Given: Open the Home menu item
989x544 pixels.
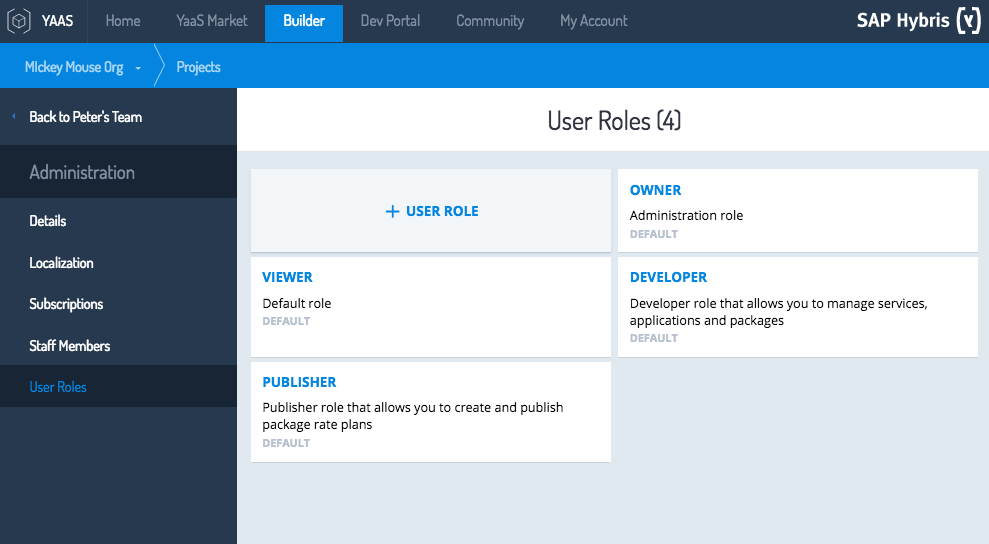Looking at the screenshot, I should [x=123, y=21].
